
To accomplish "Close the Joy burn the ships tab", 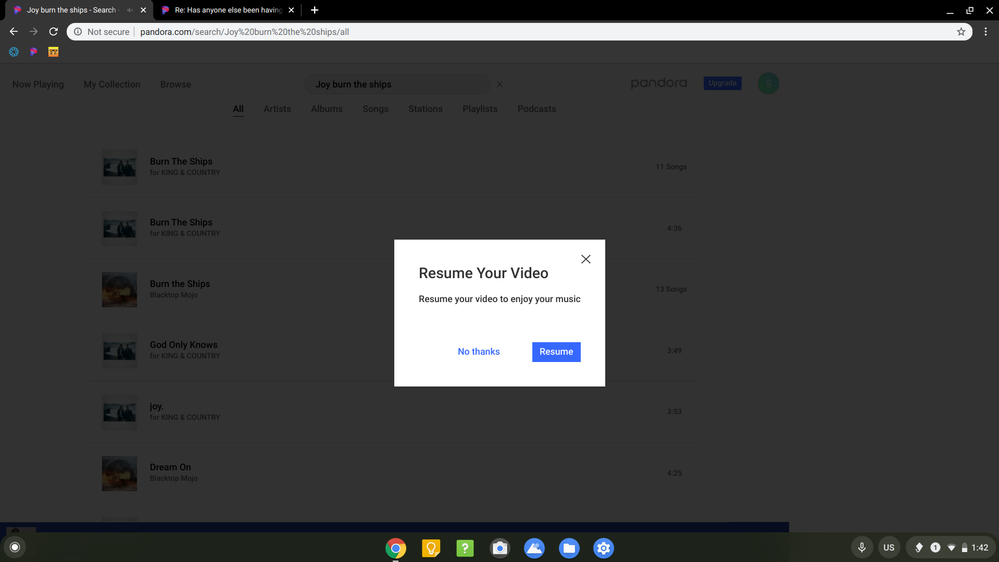I will tap(143, 10).
